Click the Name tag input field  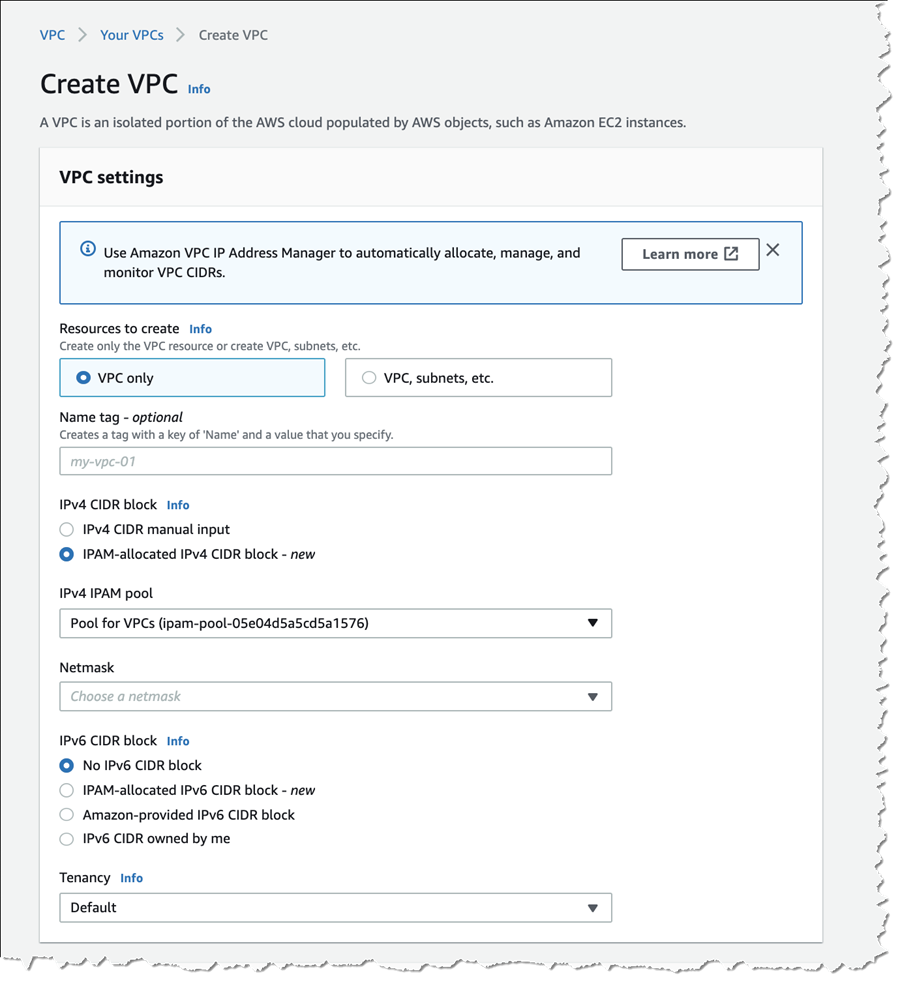pyautogui.click(x=336, y=461)
